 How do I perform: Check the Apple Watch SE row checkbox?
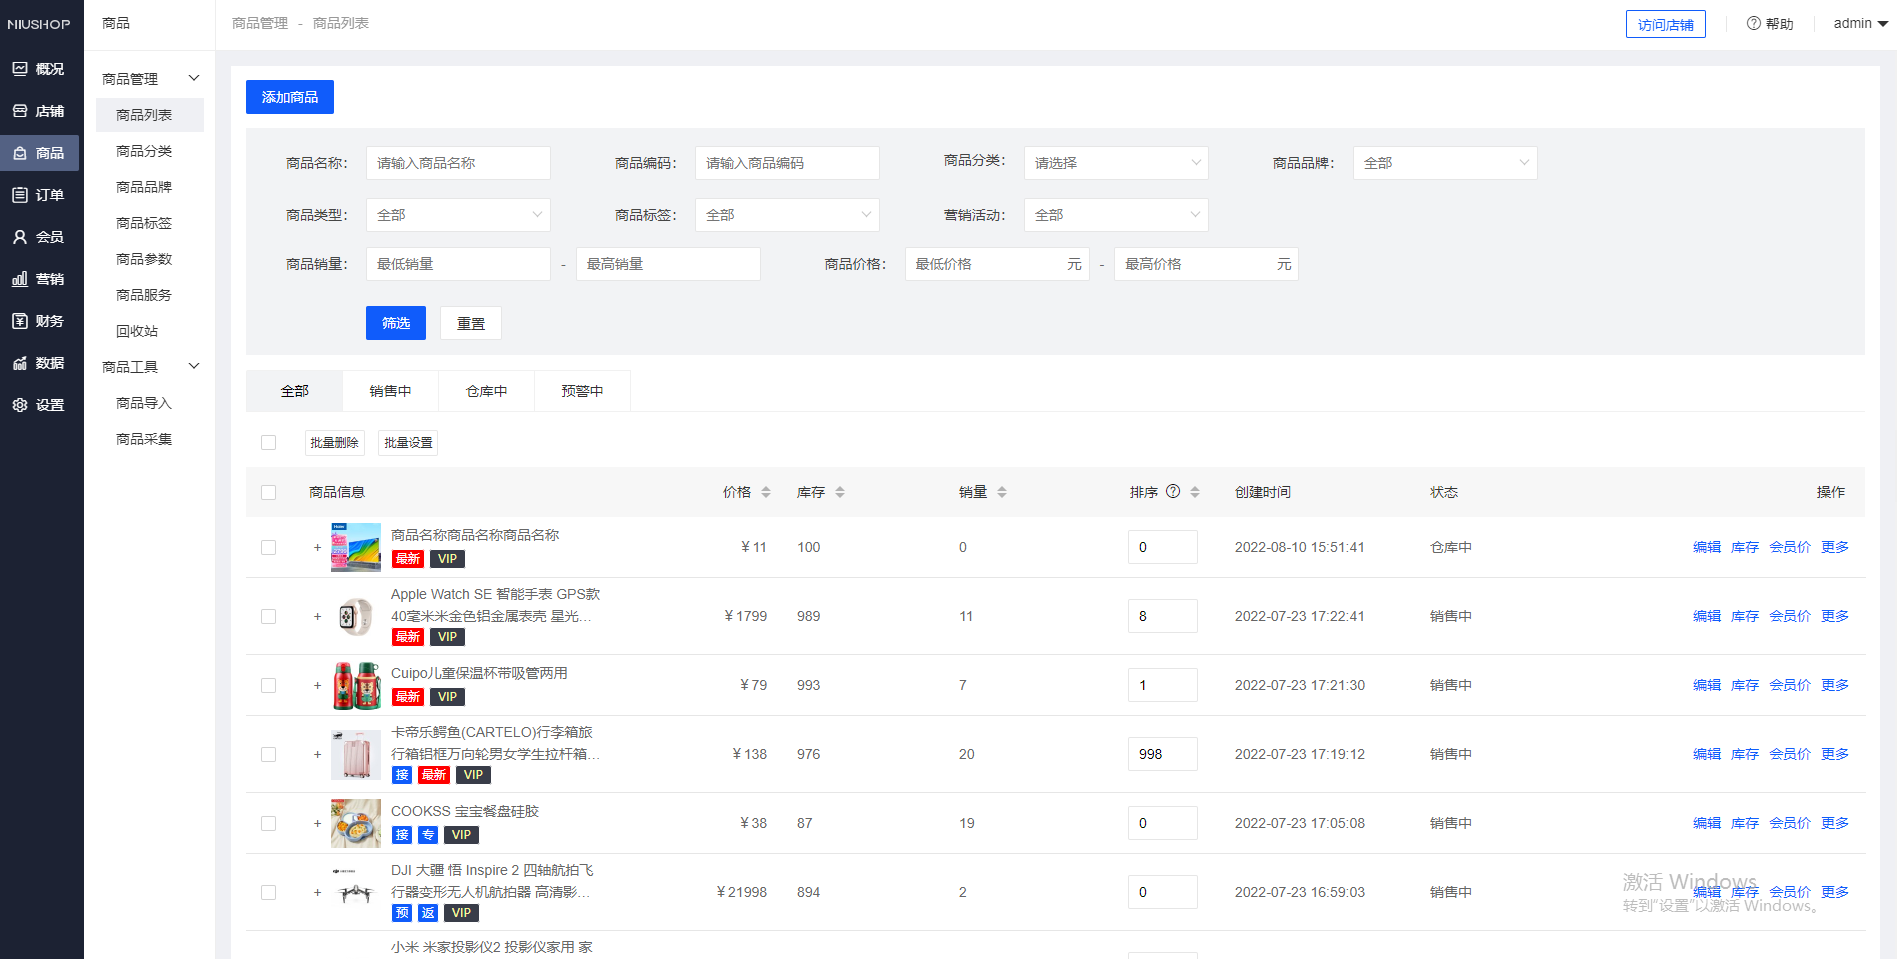(268, 616)
